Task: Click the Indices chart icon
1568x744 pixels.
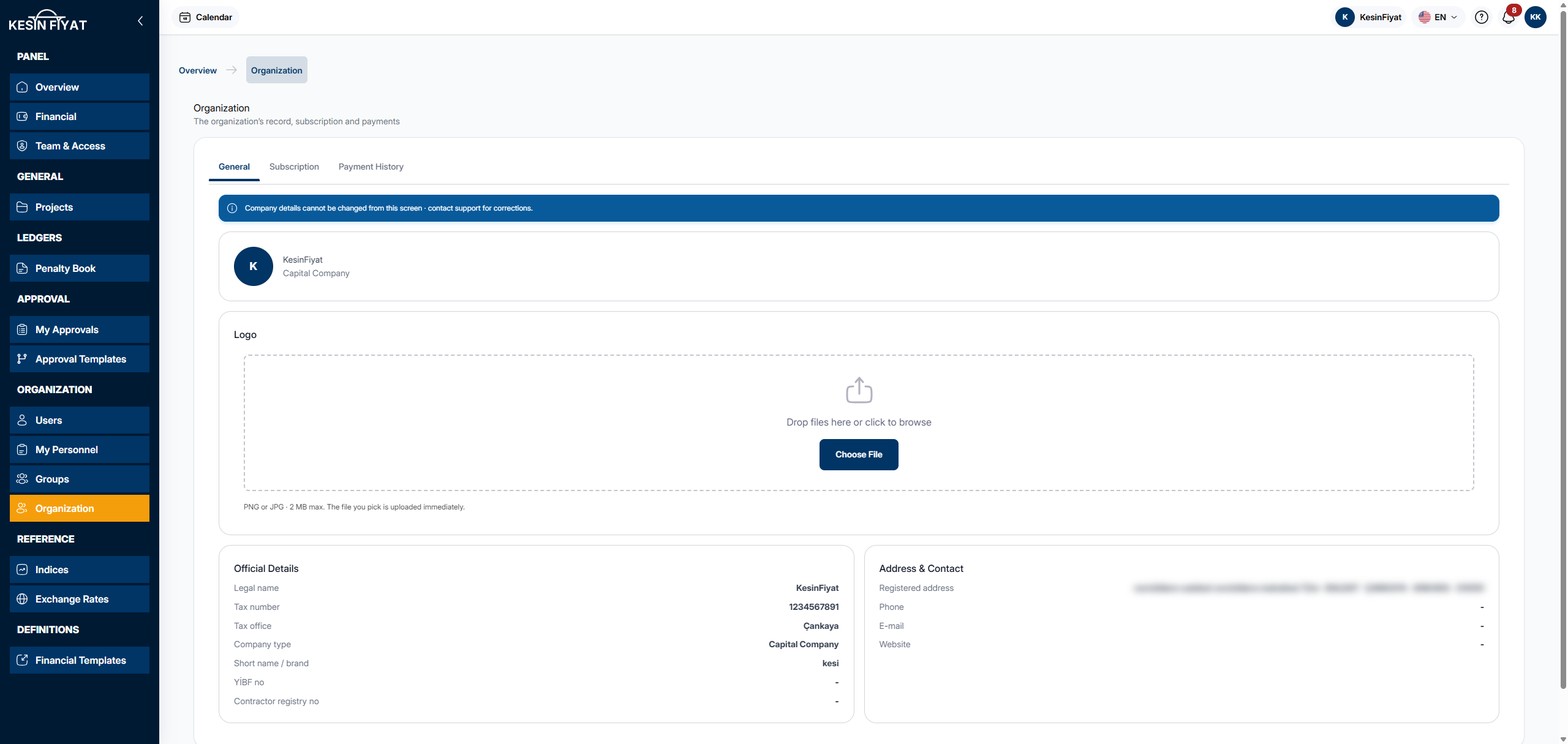Action: point(23,570)
